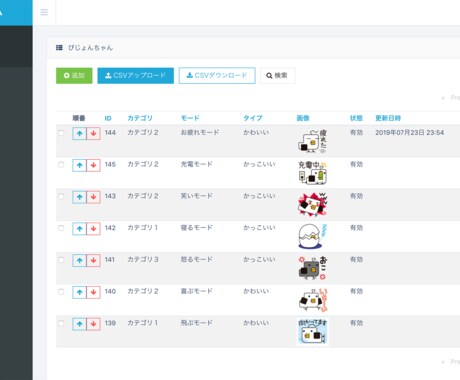Open the happy sticker image in row 140

click(x=313, y=300)
